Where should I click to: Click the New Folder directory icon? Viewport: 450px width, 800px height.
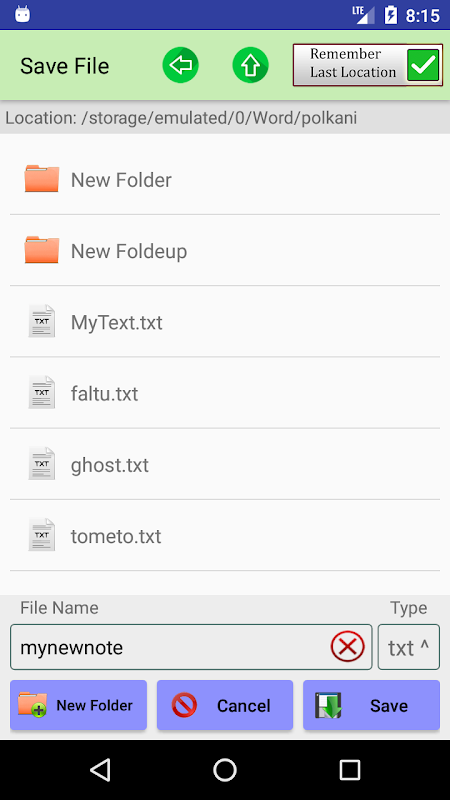coord(42,179)
